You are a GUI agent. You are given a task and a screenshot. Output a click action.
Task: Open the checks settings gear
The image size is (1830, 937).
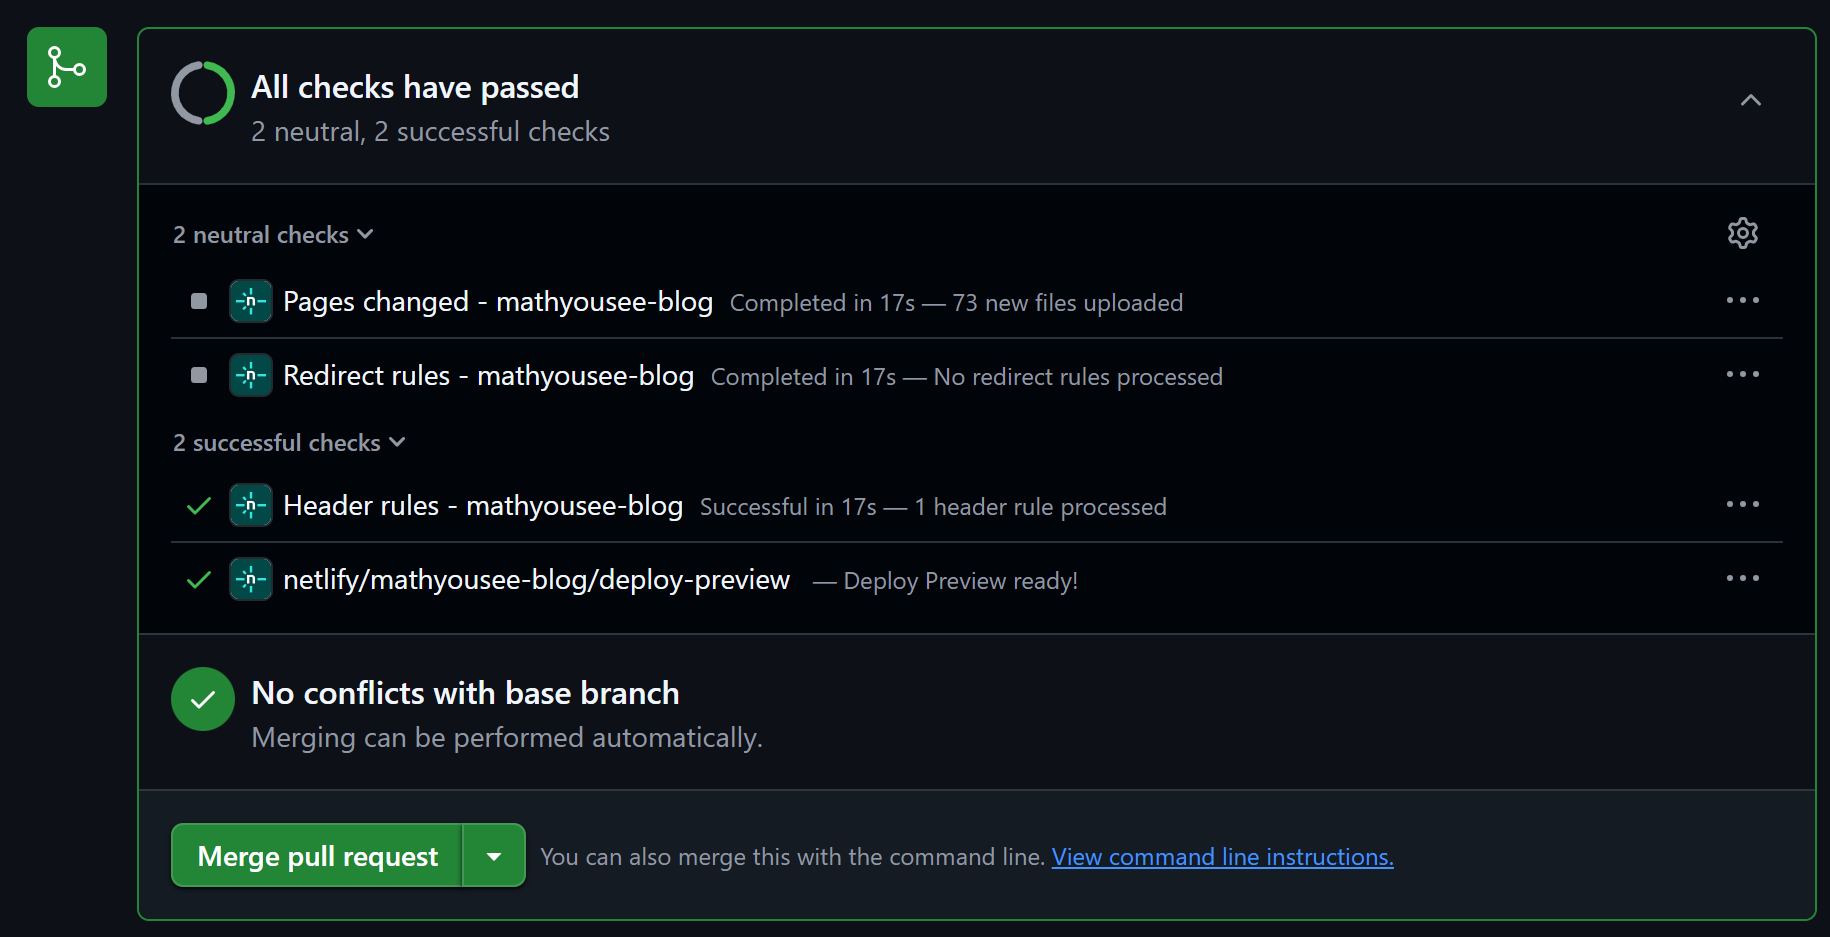pos(1742,233)
